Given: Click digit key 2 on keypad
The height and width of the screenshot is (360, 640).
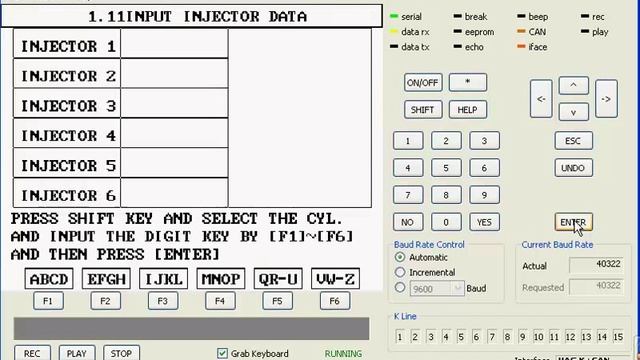Looking at the screenshot, I should (446, 141).
